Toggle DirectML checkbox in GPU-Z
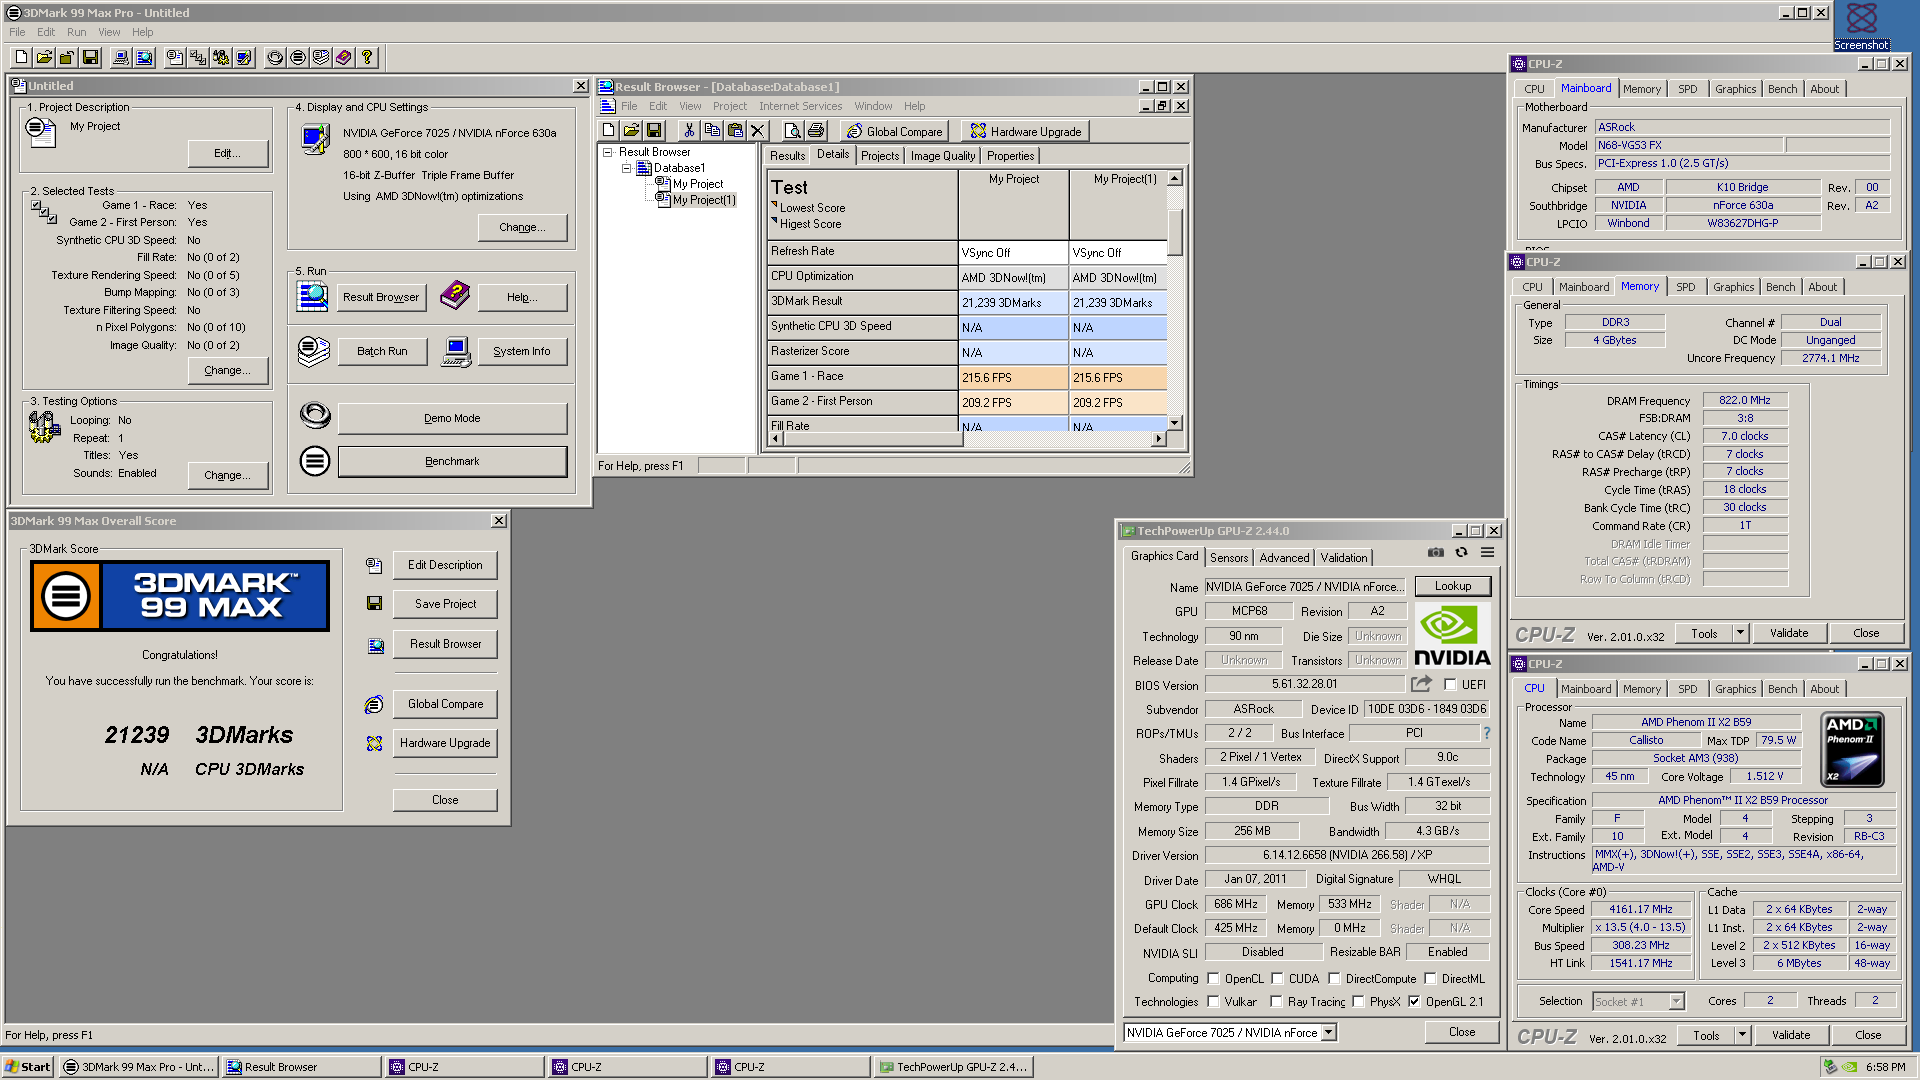The height and width of the screenshot is (1080, 1920). [1430, 979]
